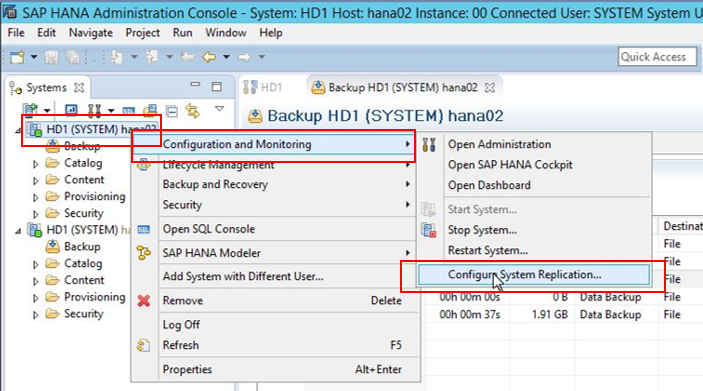Select Backup item under second HD1 system
Image resolution: width=703 pixels, height=391 pixels.
coord(82,247)
